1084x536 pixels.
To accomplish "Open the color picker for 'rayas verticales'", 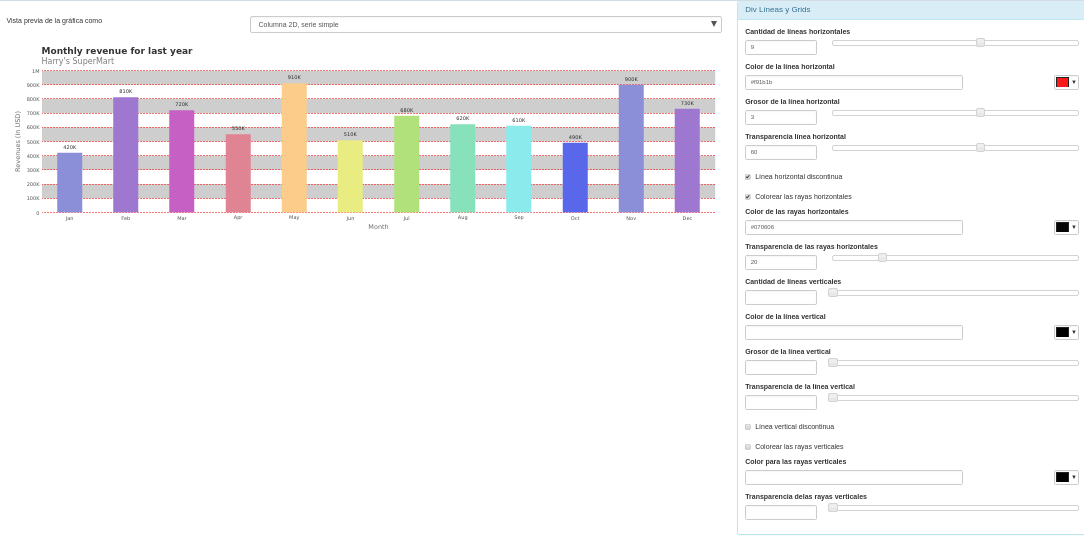I will [x=1066, y=477].
